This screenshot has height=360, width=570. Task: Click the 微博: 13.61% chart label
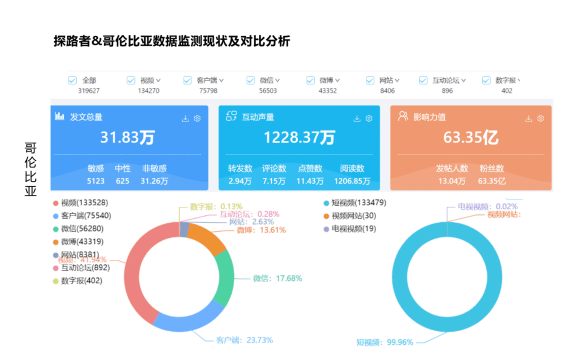(261, 230)
